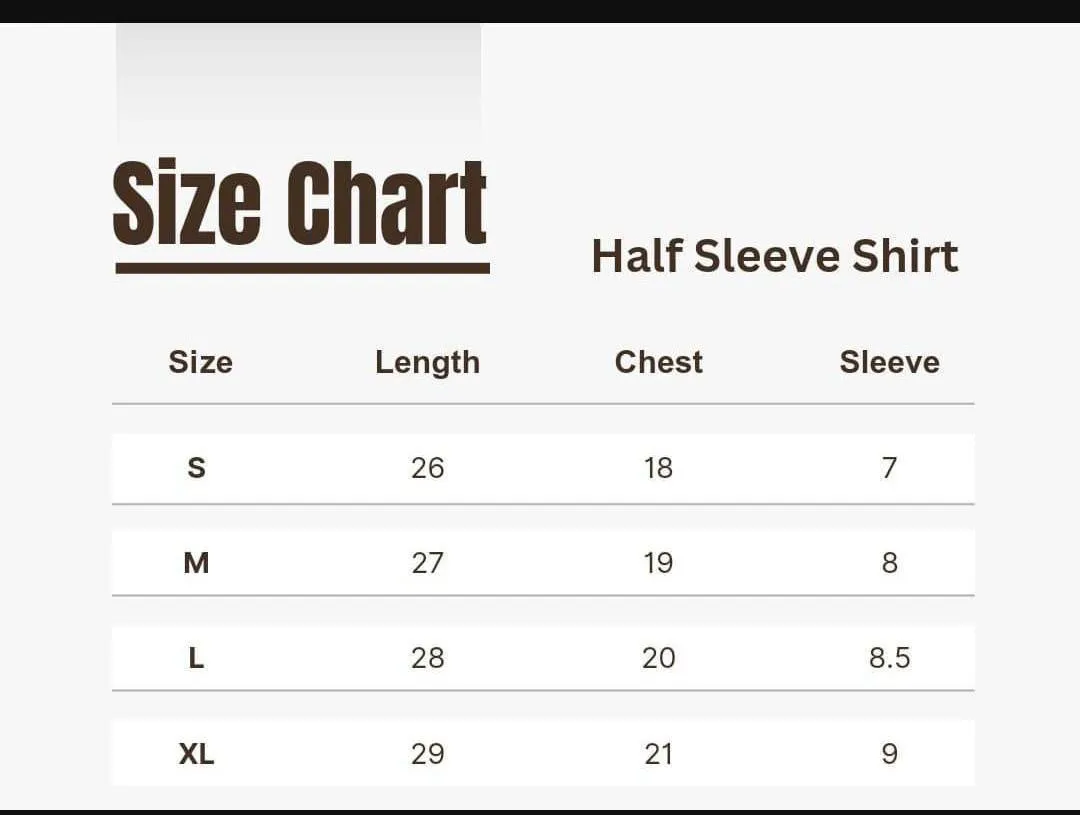Pick the length value 26 for size S

click(x=427, y=467)
